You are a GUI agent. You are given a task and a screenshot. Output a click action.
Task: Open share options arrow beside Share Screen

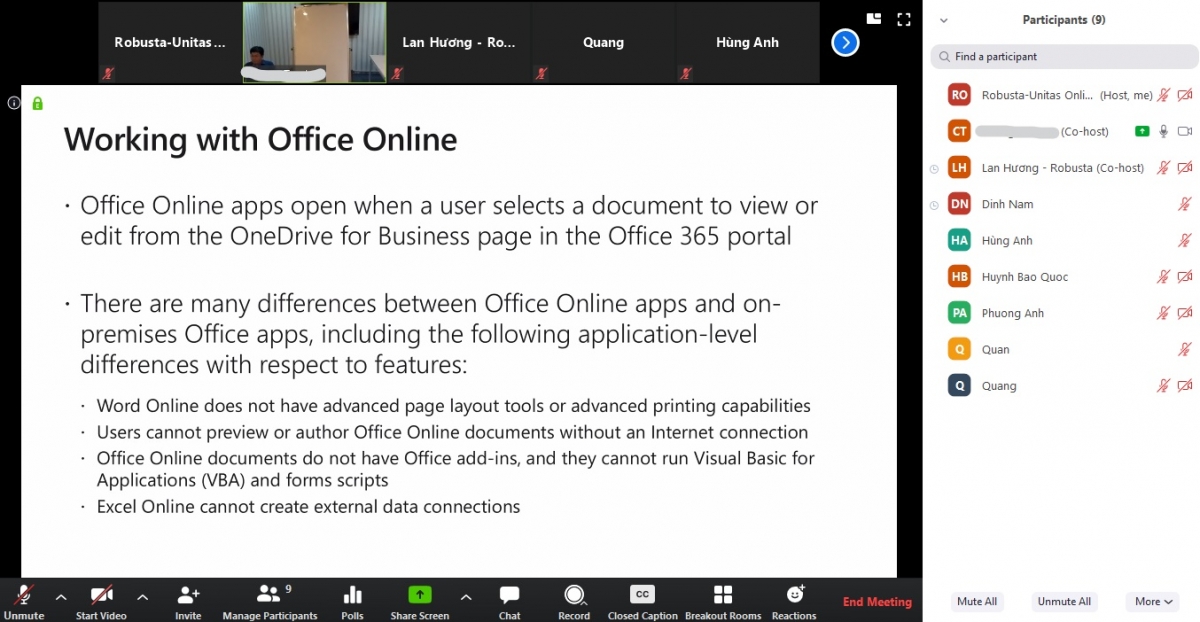coord(465,597)
